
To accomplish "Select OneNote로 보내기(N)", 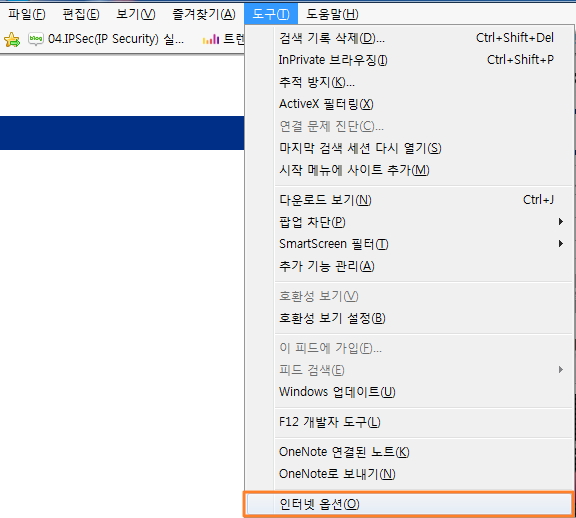I will point(408,474).
